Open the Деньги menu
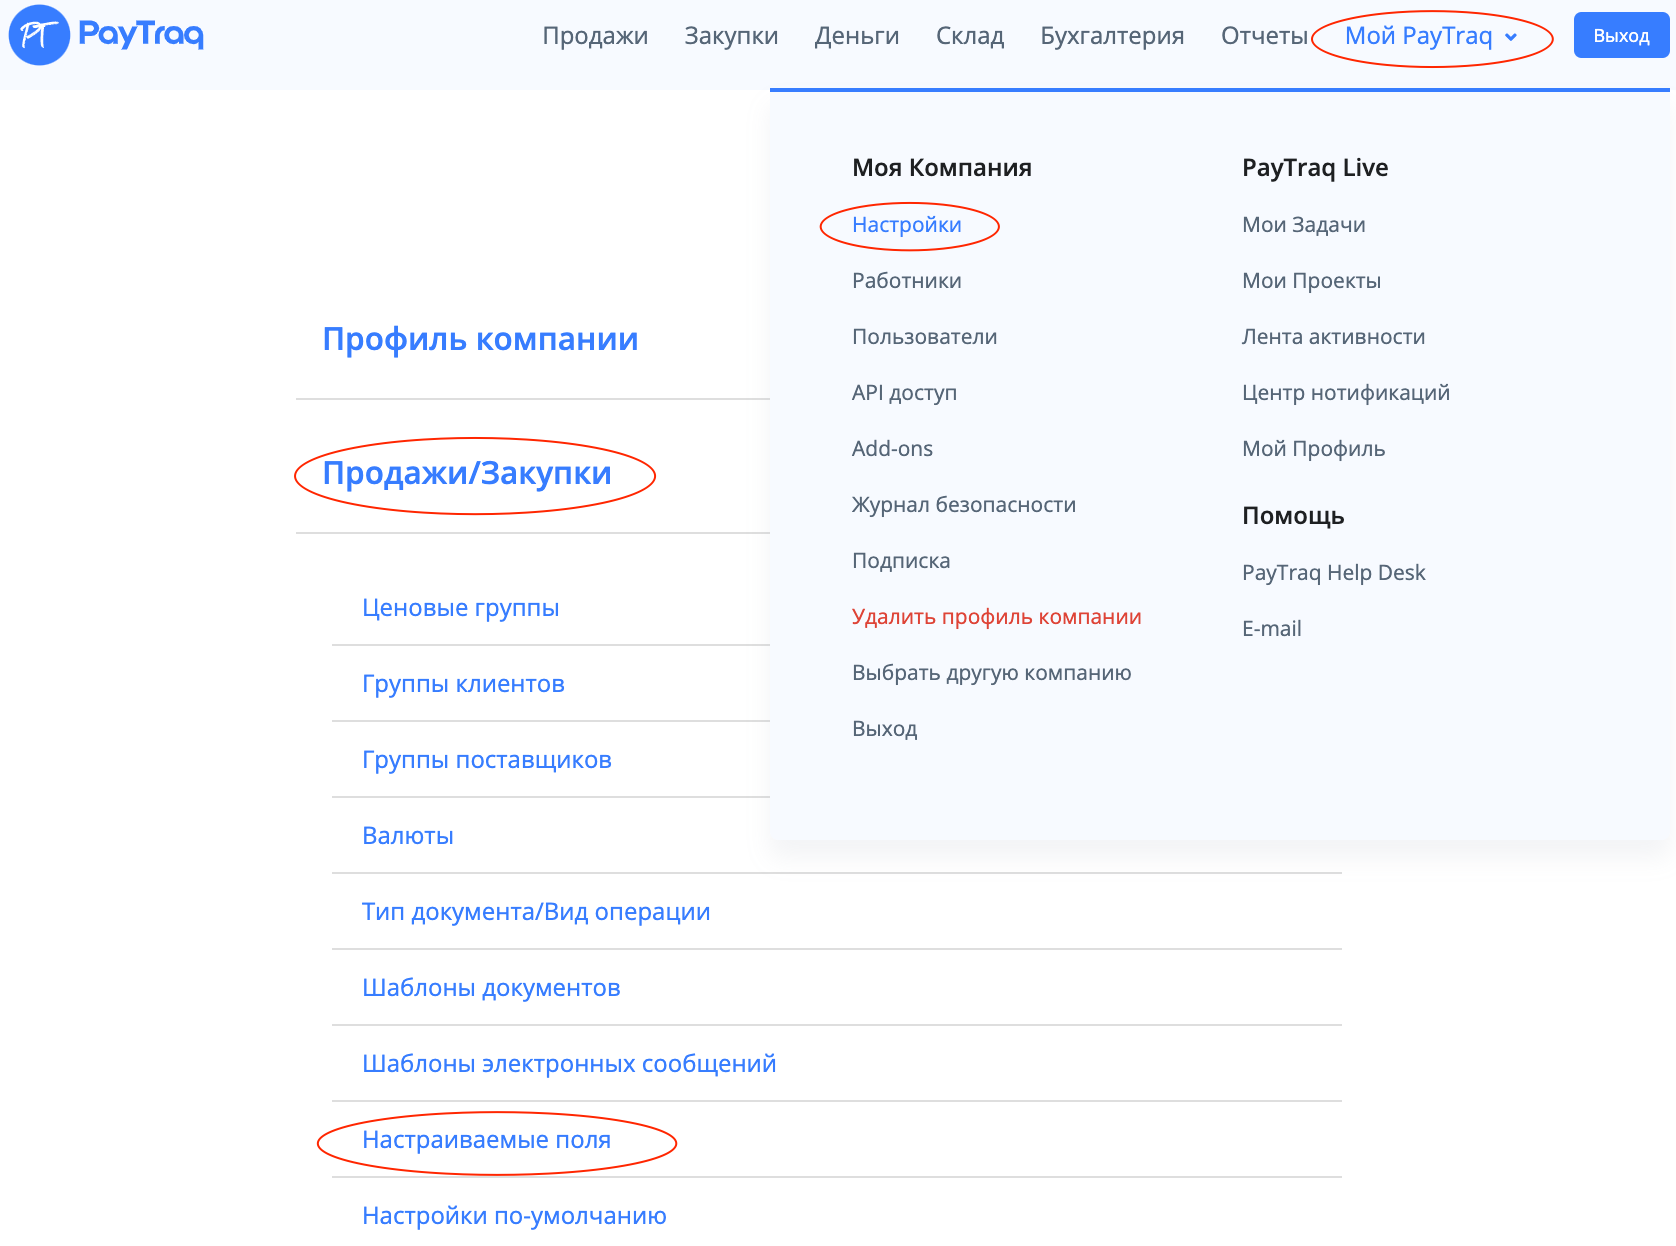The image size is (1676, 1246). [857, 36]
